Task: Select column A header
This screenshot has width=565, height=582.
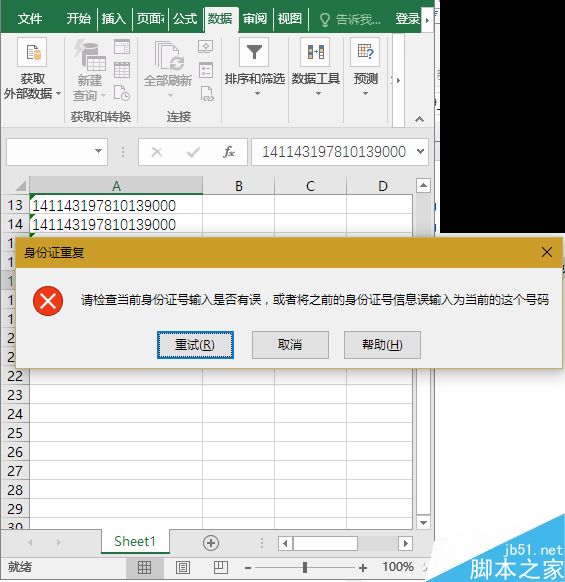Action: pos(116,186)
